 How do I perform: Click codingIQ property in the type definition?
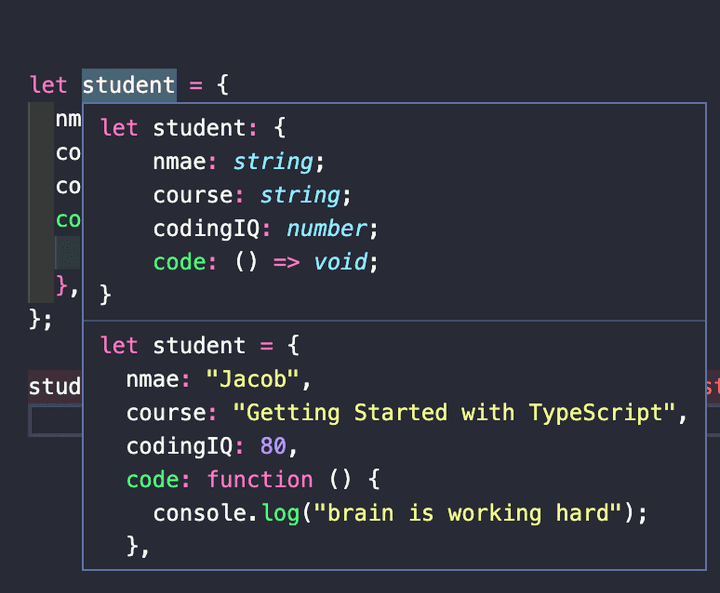[206, 228]
